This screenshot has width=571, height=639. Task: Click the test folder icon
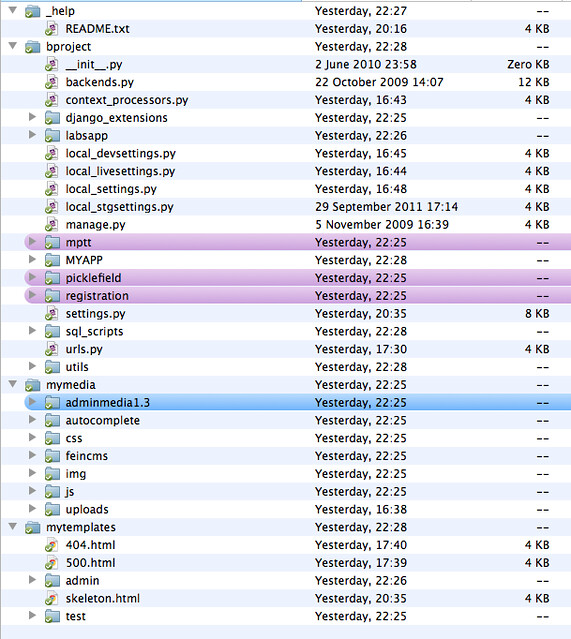point(52,616)
